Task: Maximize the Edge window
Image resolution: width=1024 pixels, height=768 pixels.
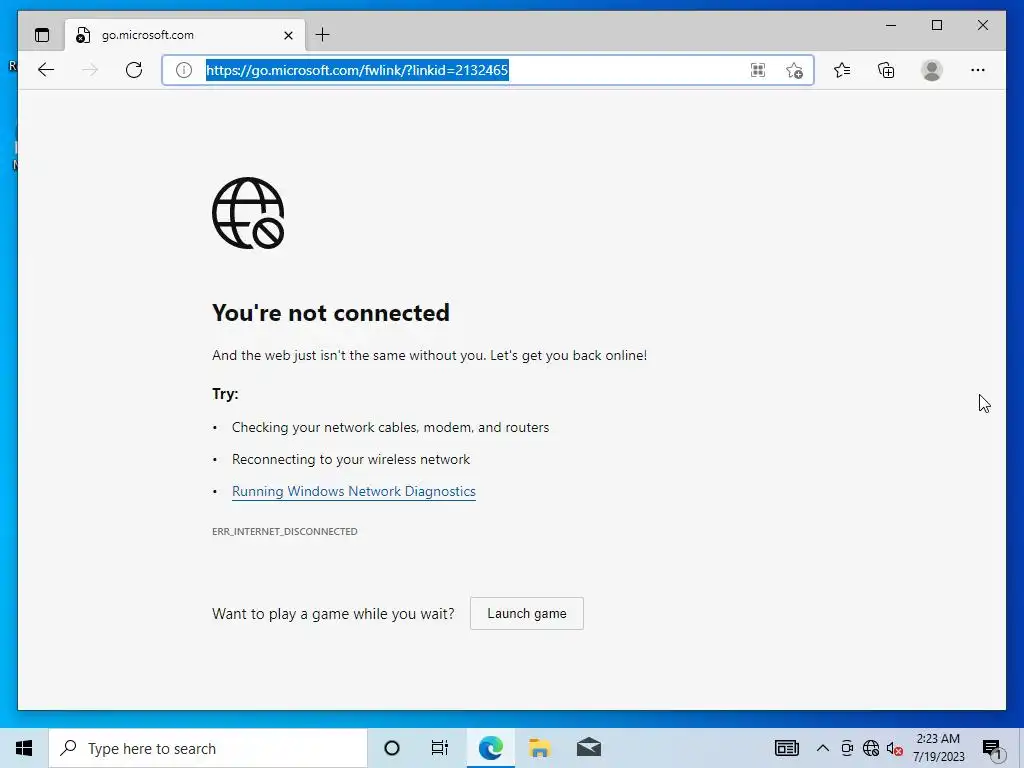Action: (x=936, y=25)
